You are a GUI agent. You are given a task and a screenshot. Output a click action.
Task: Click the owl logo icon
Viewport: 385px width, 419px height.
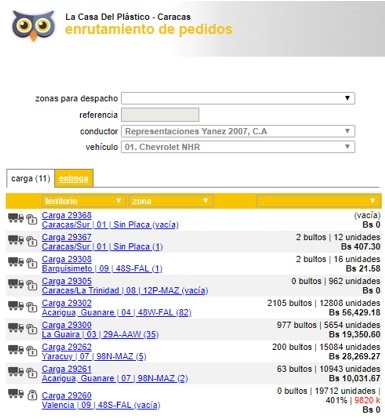(33, 26)
